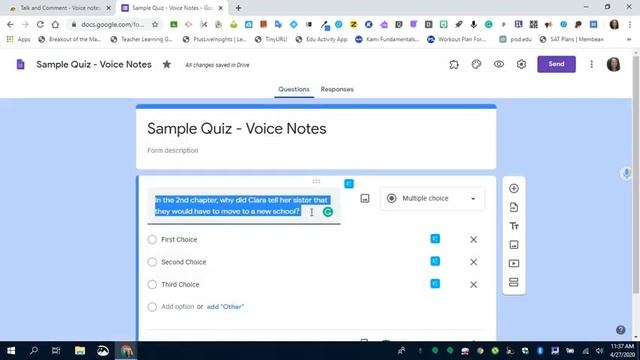Add an image from side toolbar
Screen dimensions: 640x360
click(514, 245)
